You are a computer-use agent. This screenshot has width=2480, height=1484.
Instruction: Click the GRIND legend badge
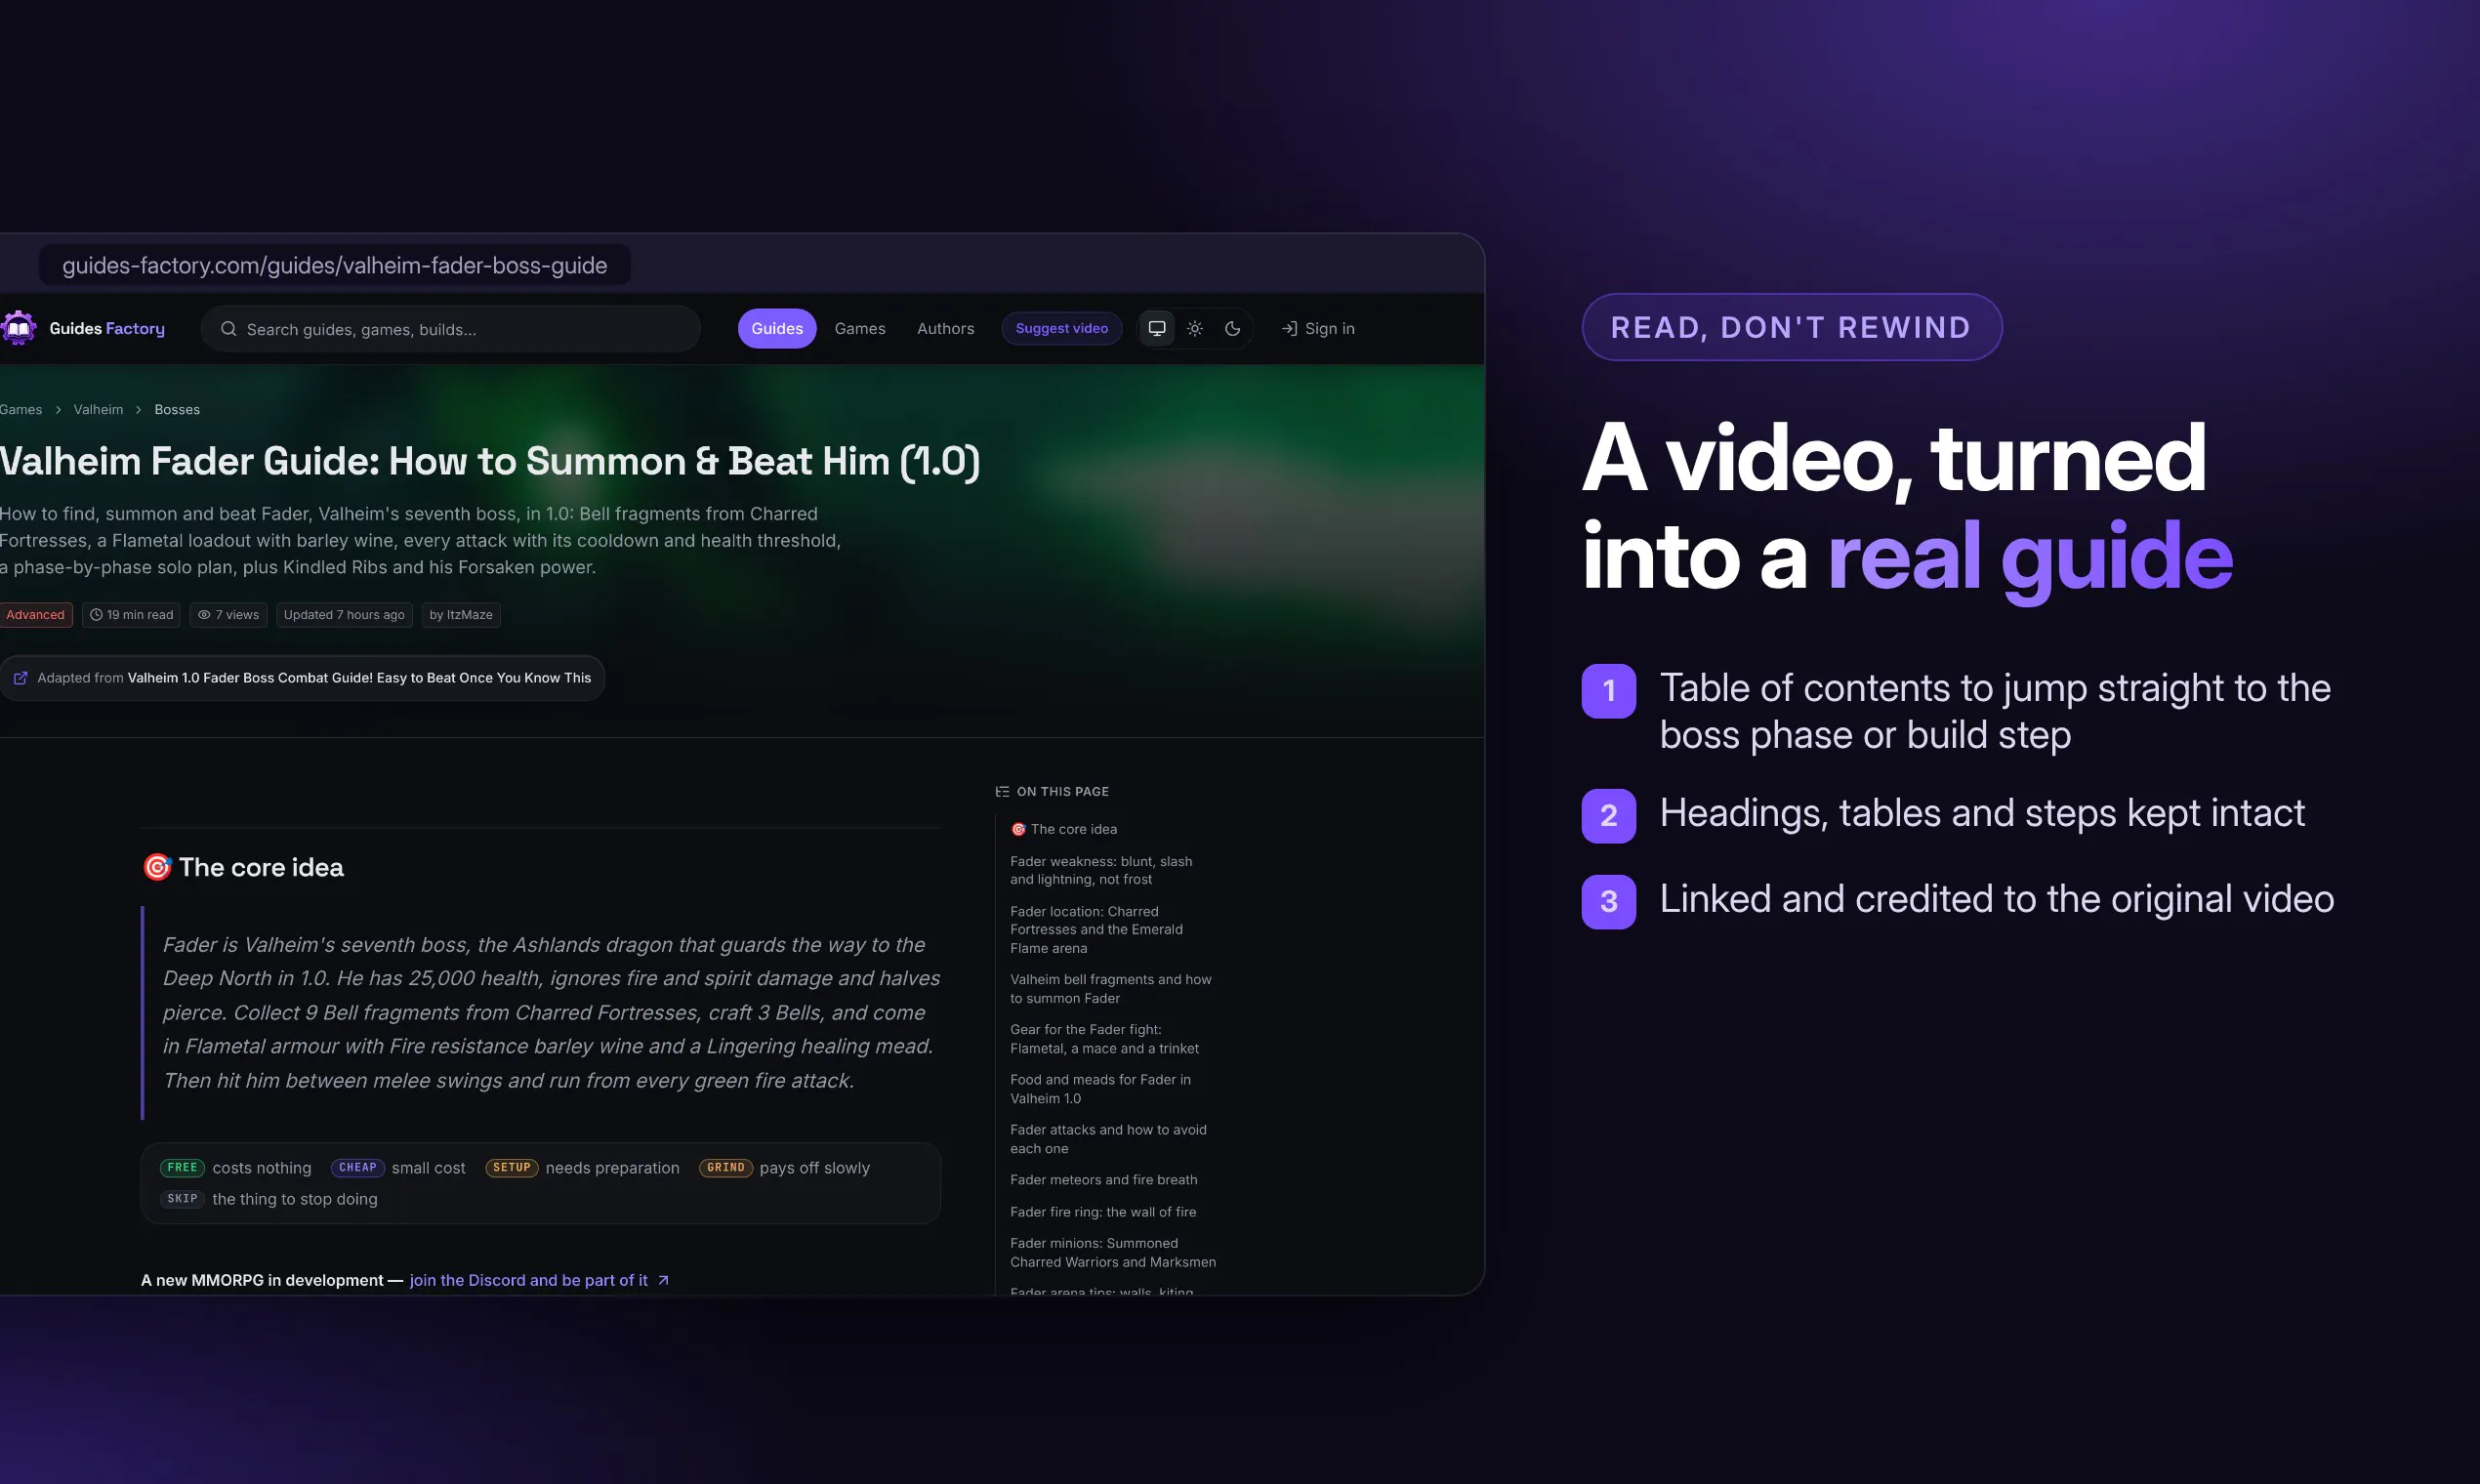coord(725,1167)
